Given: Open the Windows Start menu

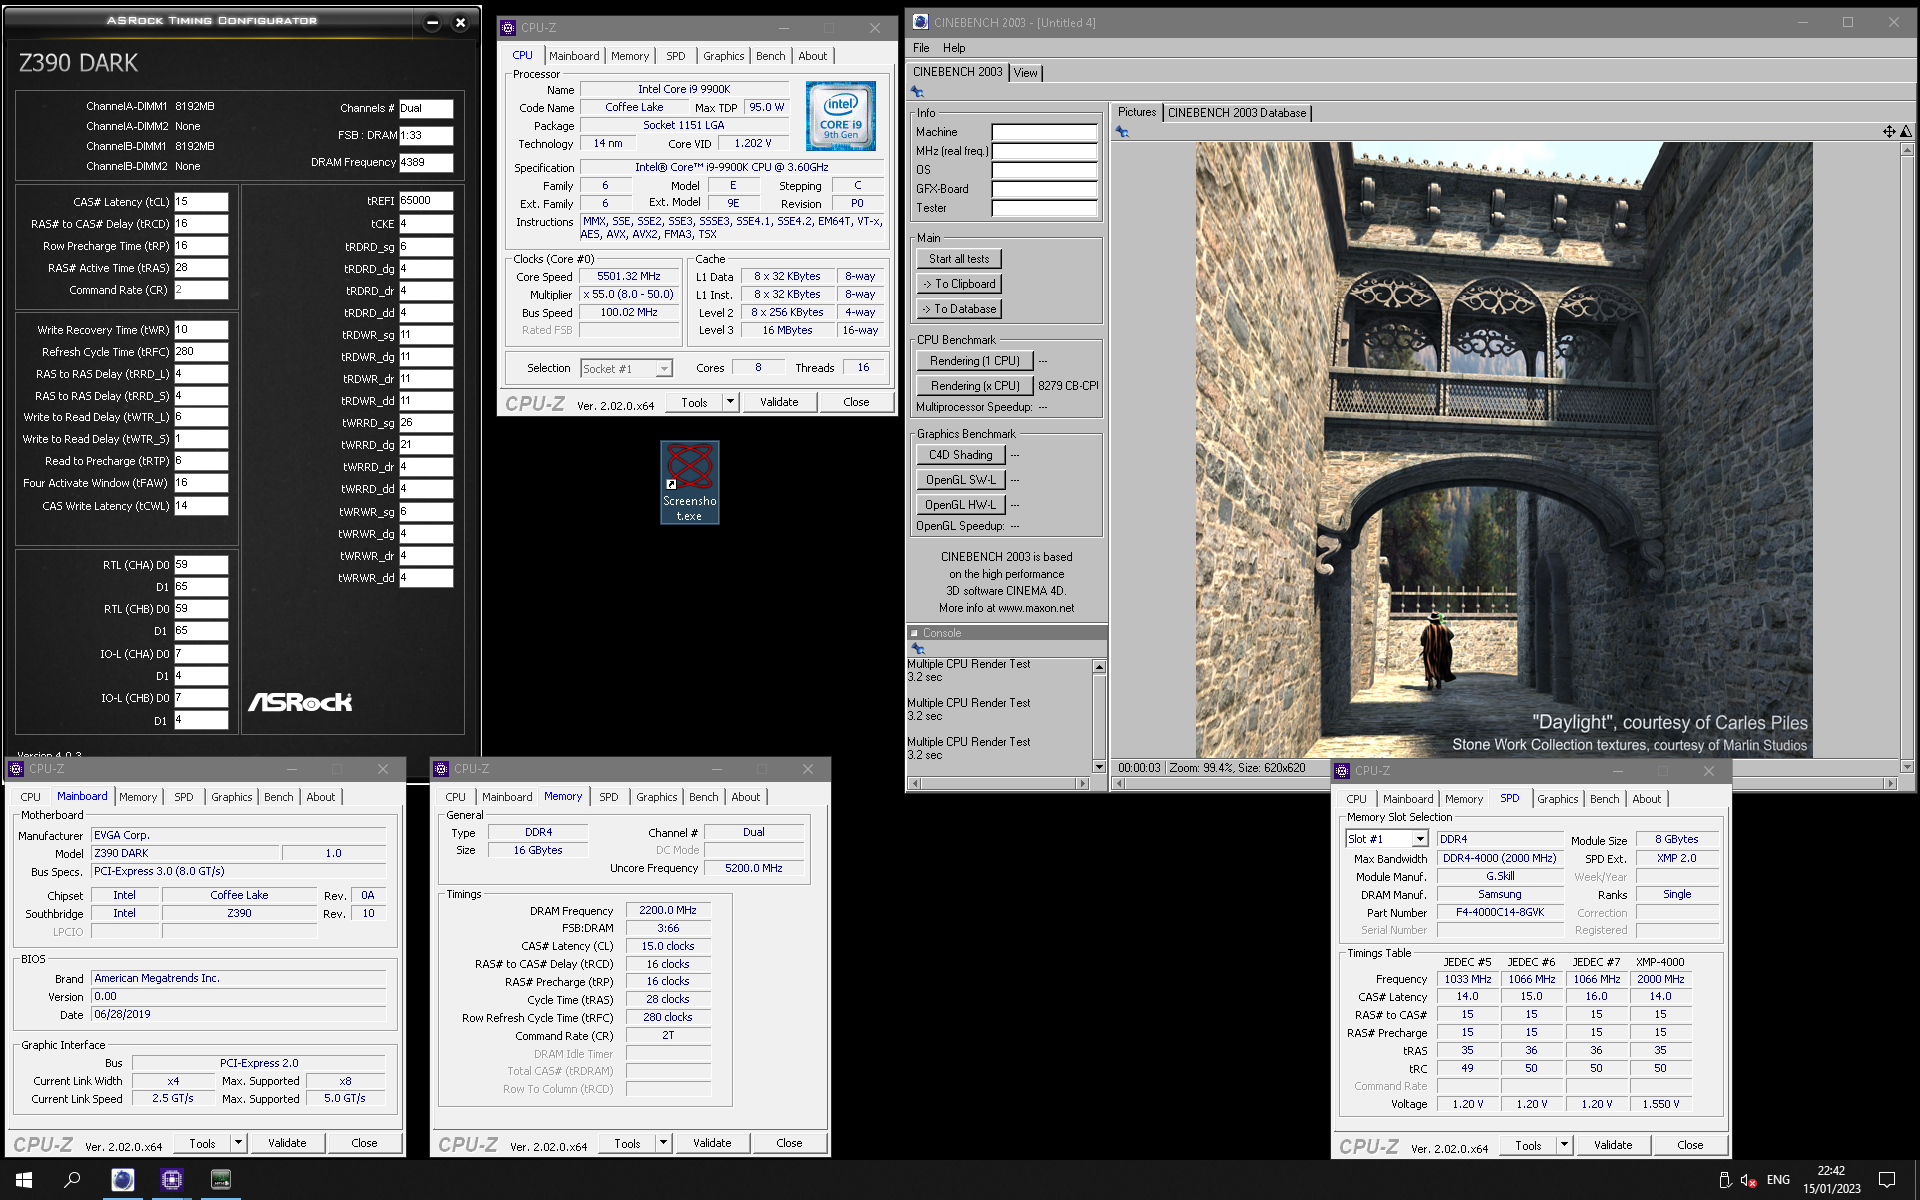Looking at the screenshot, I should pyautogui.click(x=24, y=1180).
